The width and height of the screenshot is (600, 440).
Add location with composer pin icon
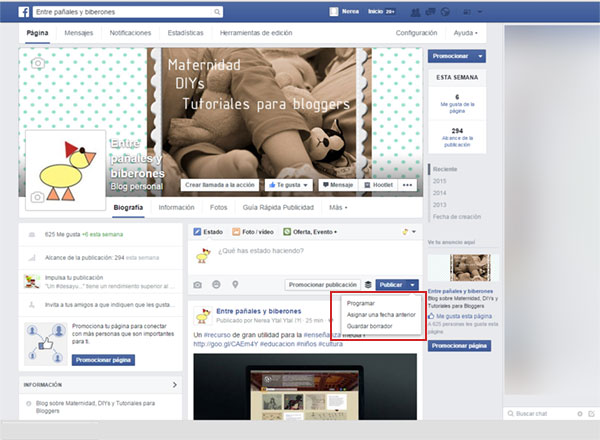pyautogui.click(x=235, y=284)
